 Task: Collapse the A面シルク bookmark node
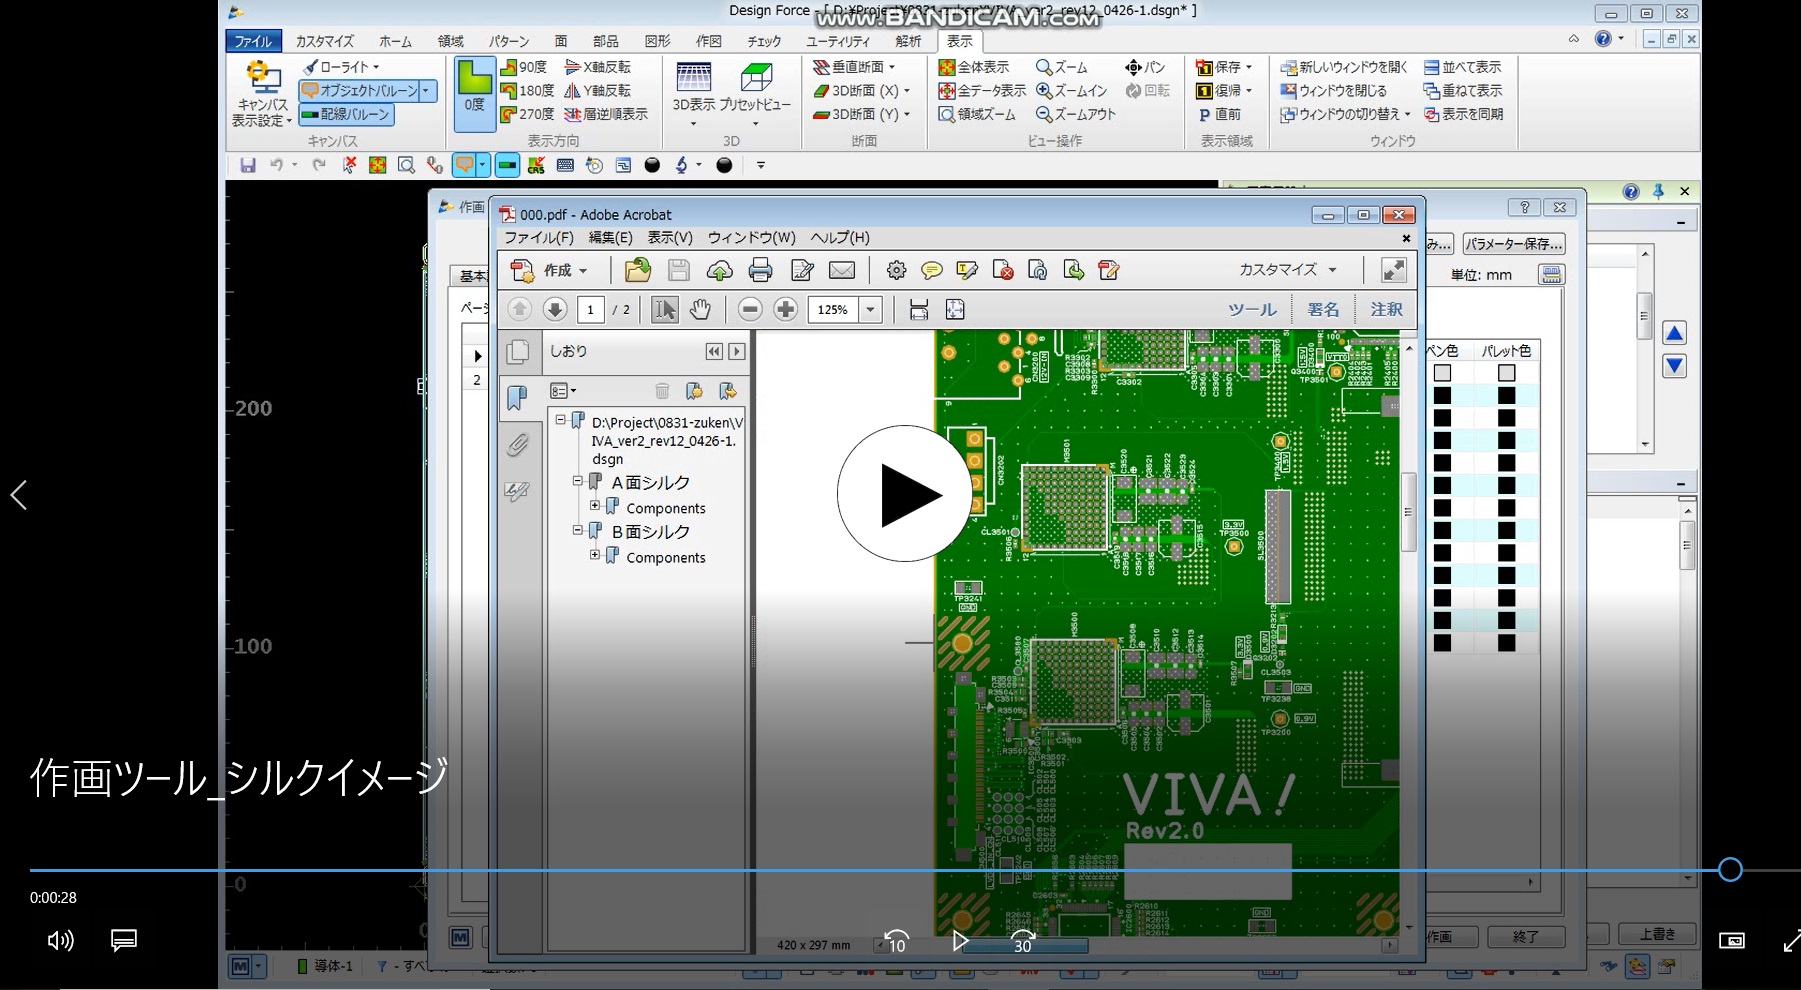coord(578,481)
